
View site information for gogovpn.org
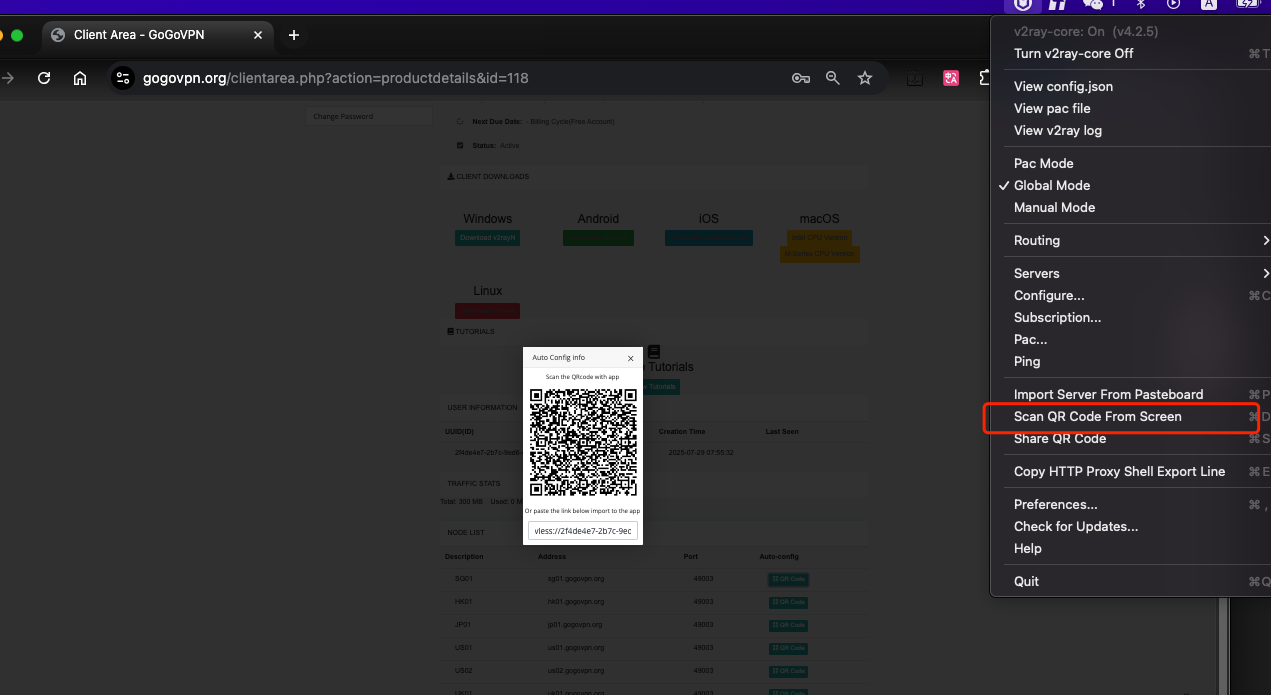tap(123, 78)
